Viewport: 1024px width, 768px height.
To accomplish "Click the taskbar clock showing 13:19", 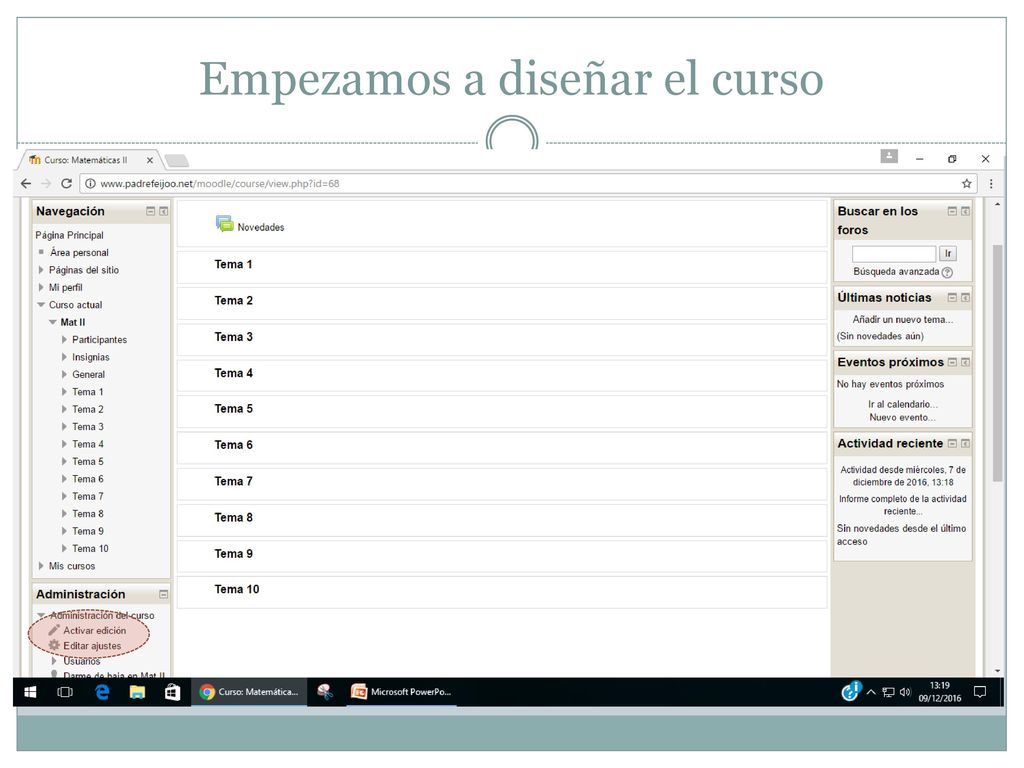I will click(x=940, y=692).
